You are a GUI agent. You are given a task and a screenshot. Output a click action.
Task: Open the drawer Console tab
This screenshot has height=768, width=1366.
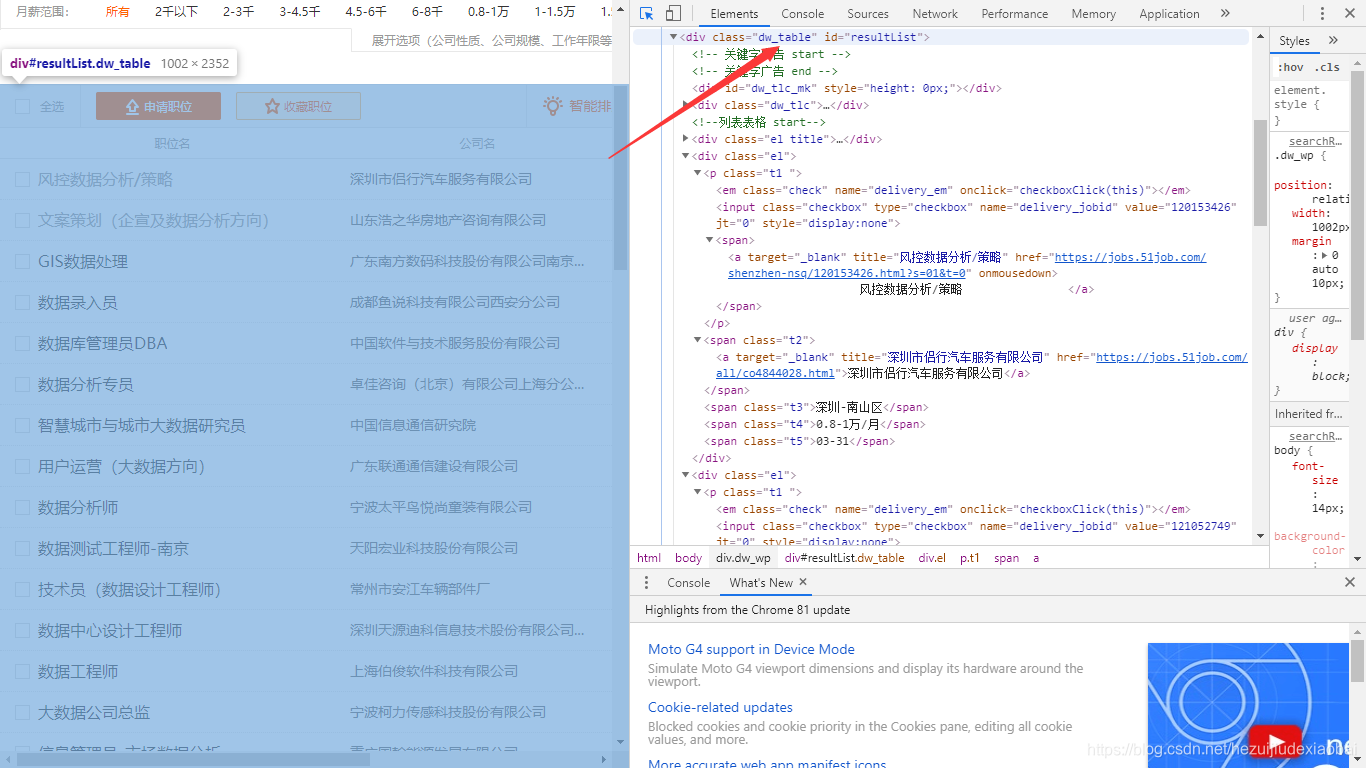(x=688, y=583)
